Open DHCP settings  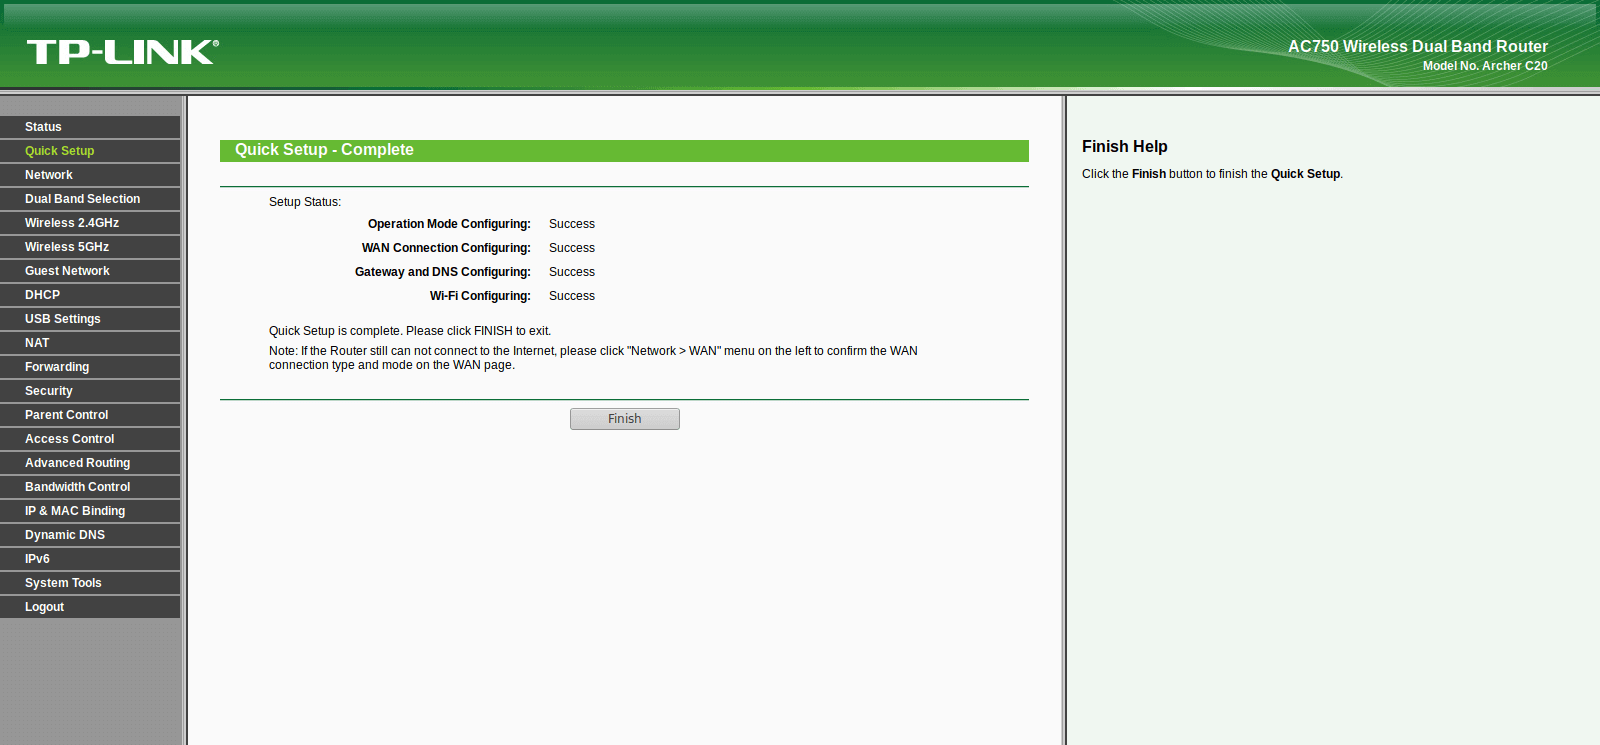tap(90, 295)
